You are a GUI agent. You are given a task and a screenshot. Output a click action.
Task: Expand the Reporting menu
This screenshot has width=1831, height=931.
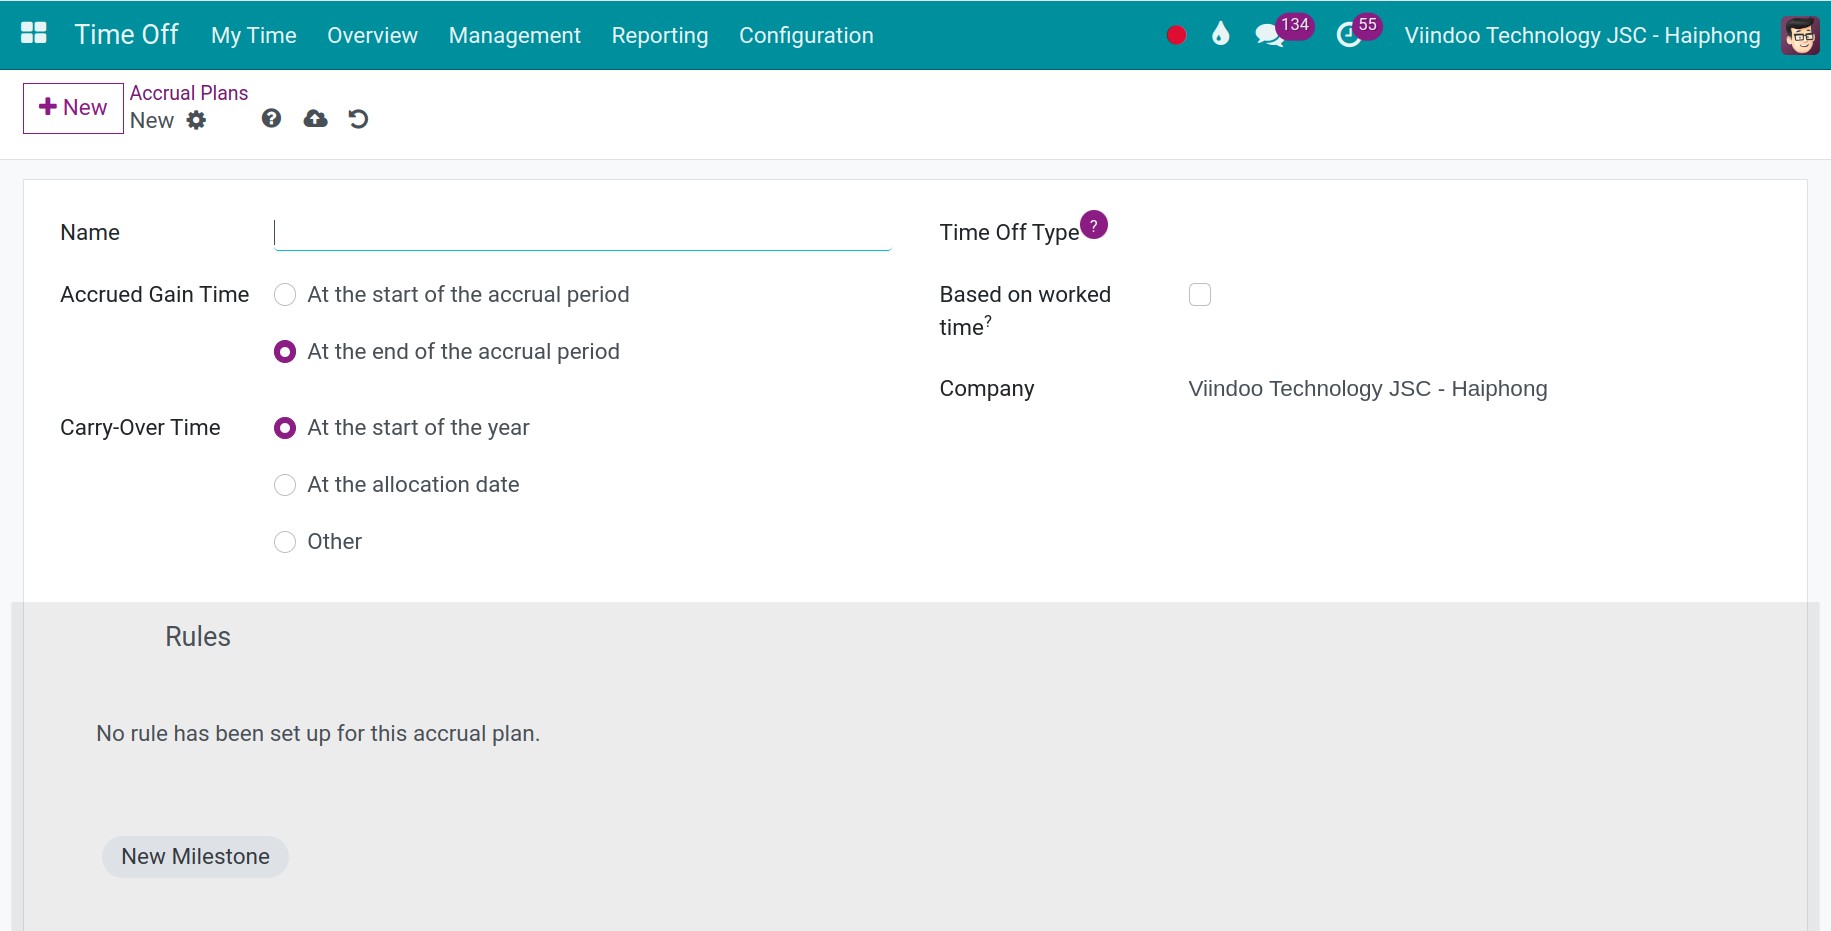660,35
